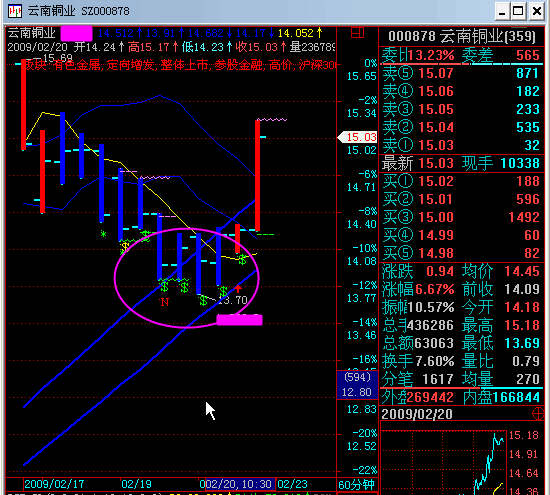This screenshot has width=550, height=495.
Task: Click the 买② 15.01 buy order row
Action: [461, 199]
